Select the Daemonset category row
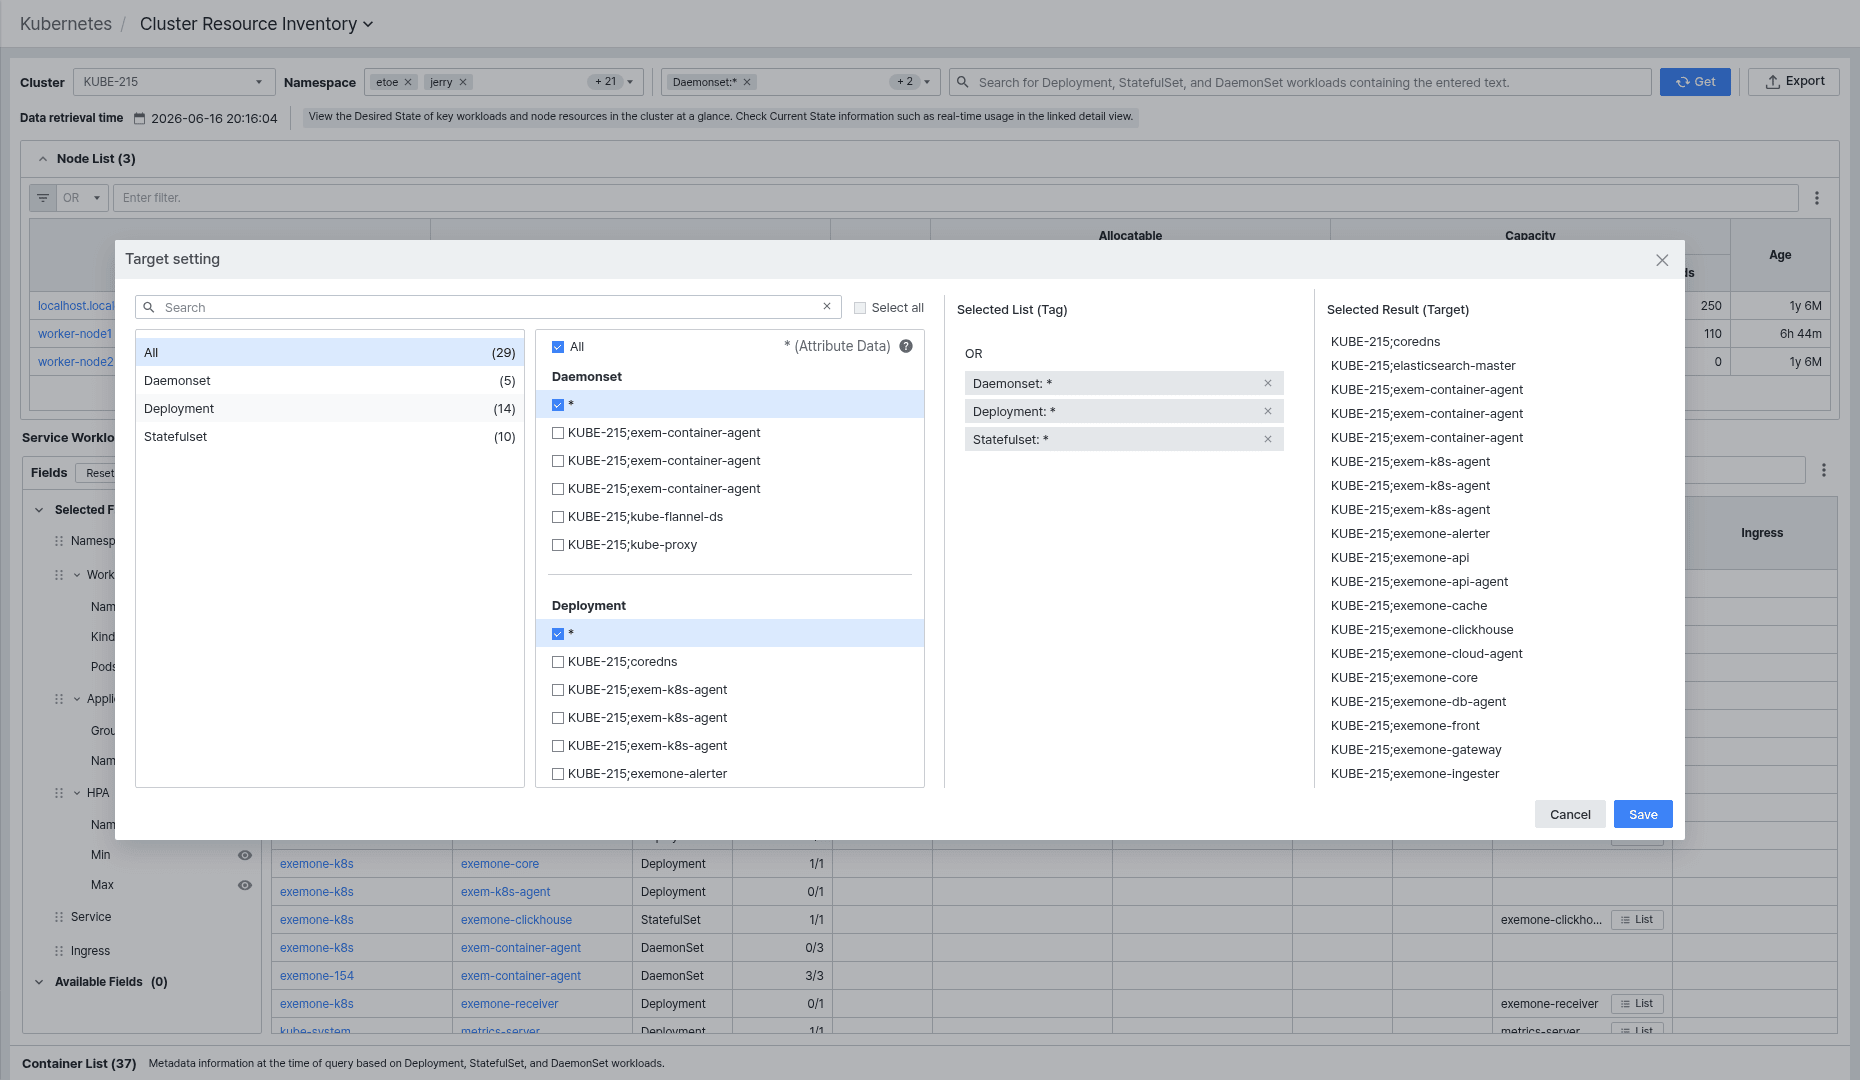Viewport: 1860px width, 1080px height. pos(330,381)
